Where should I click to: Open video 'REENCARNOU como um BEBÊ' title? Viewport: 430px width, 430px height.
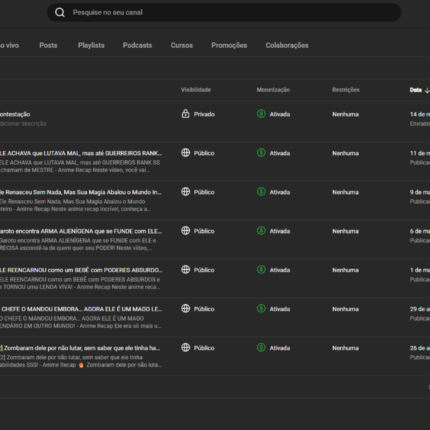coord(81,270)
